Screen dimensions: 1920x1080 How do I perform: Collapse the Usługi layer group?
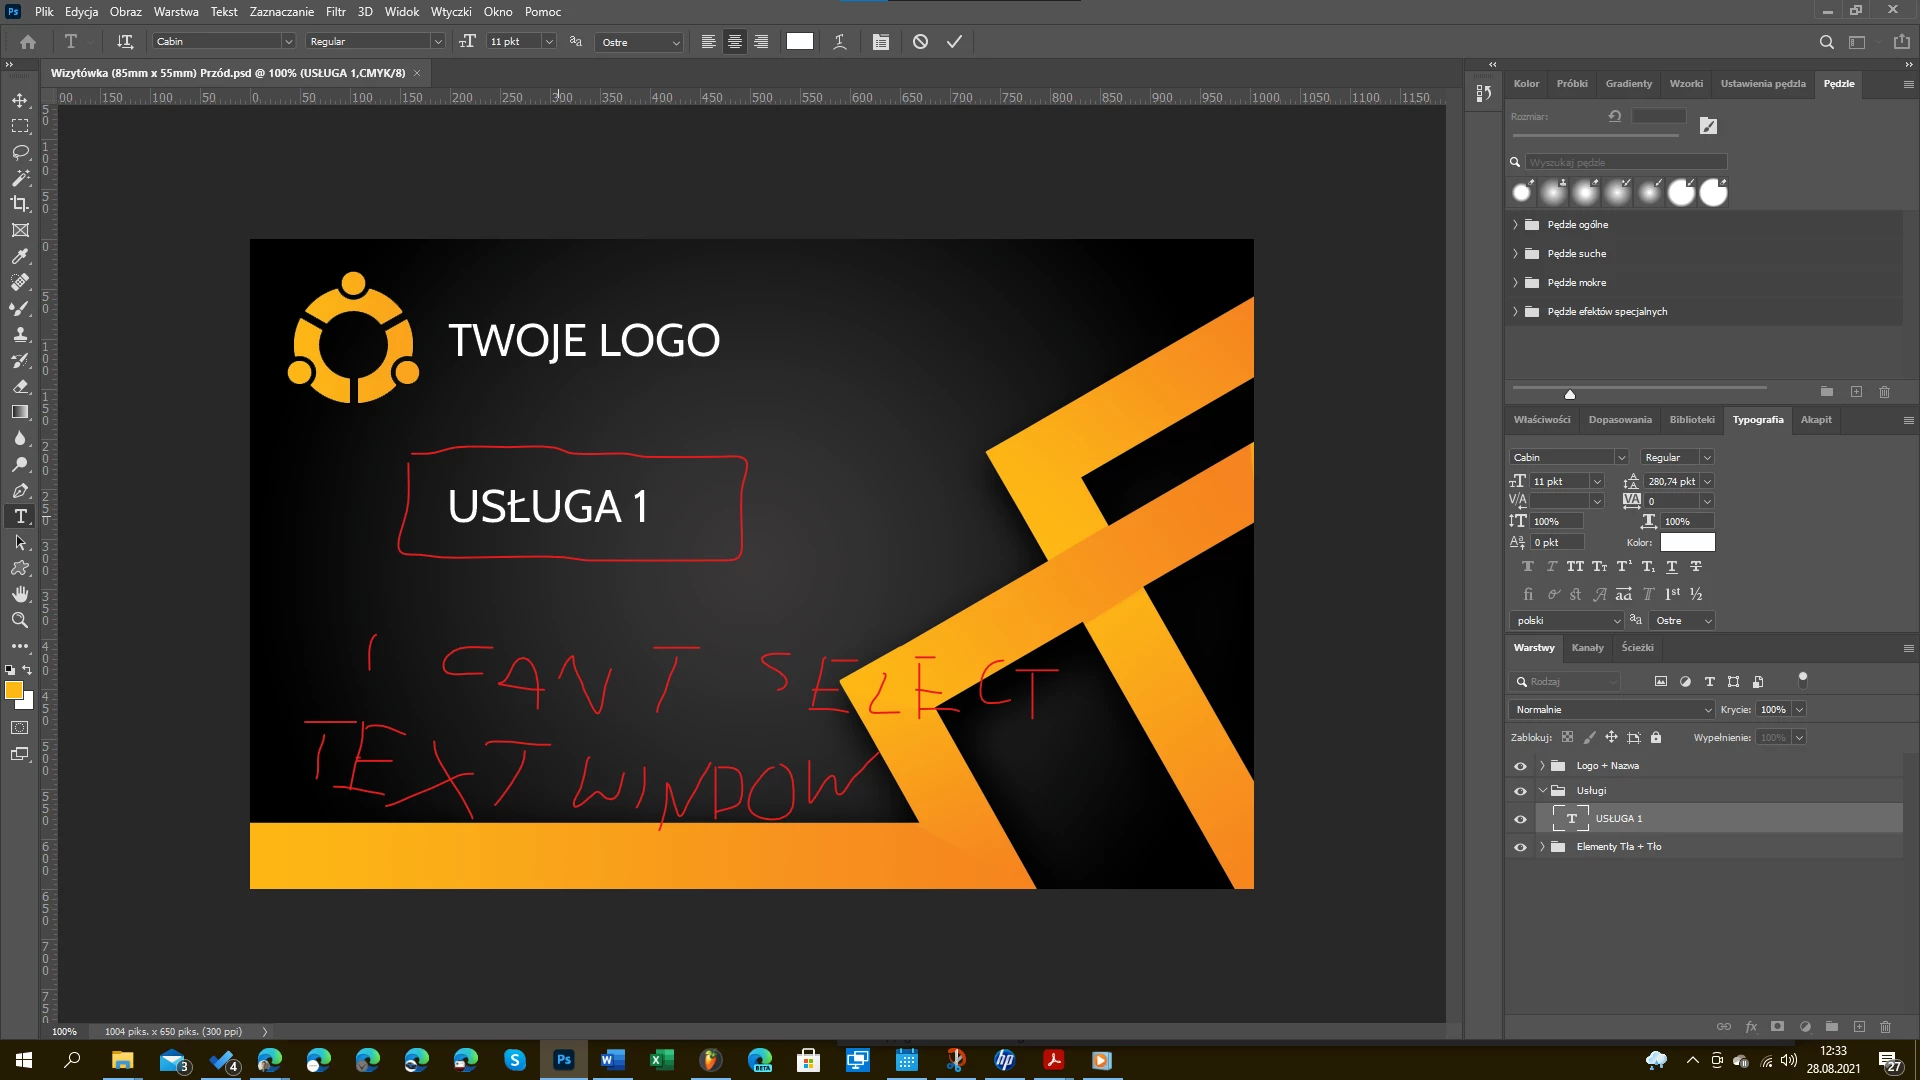1542,790
